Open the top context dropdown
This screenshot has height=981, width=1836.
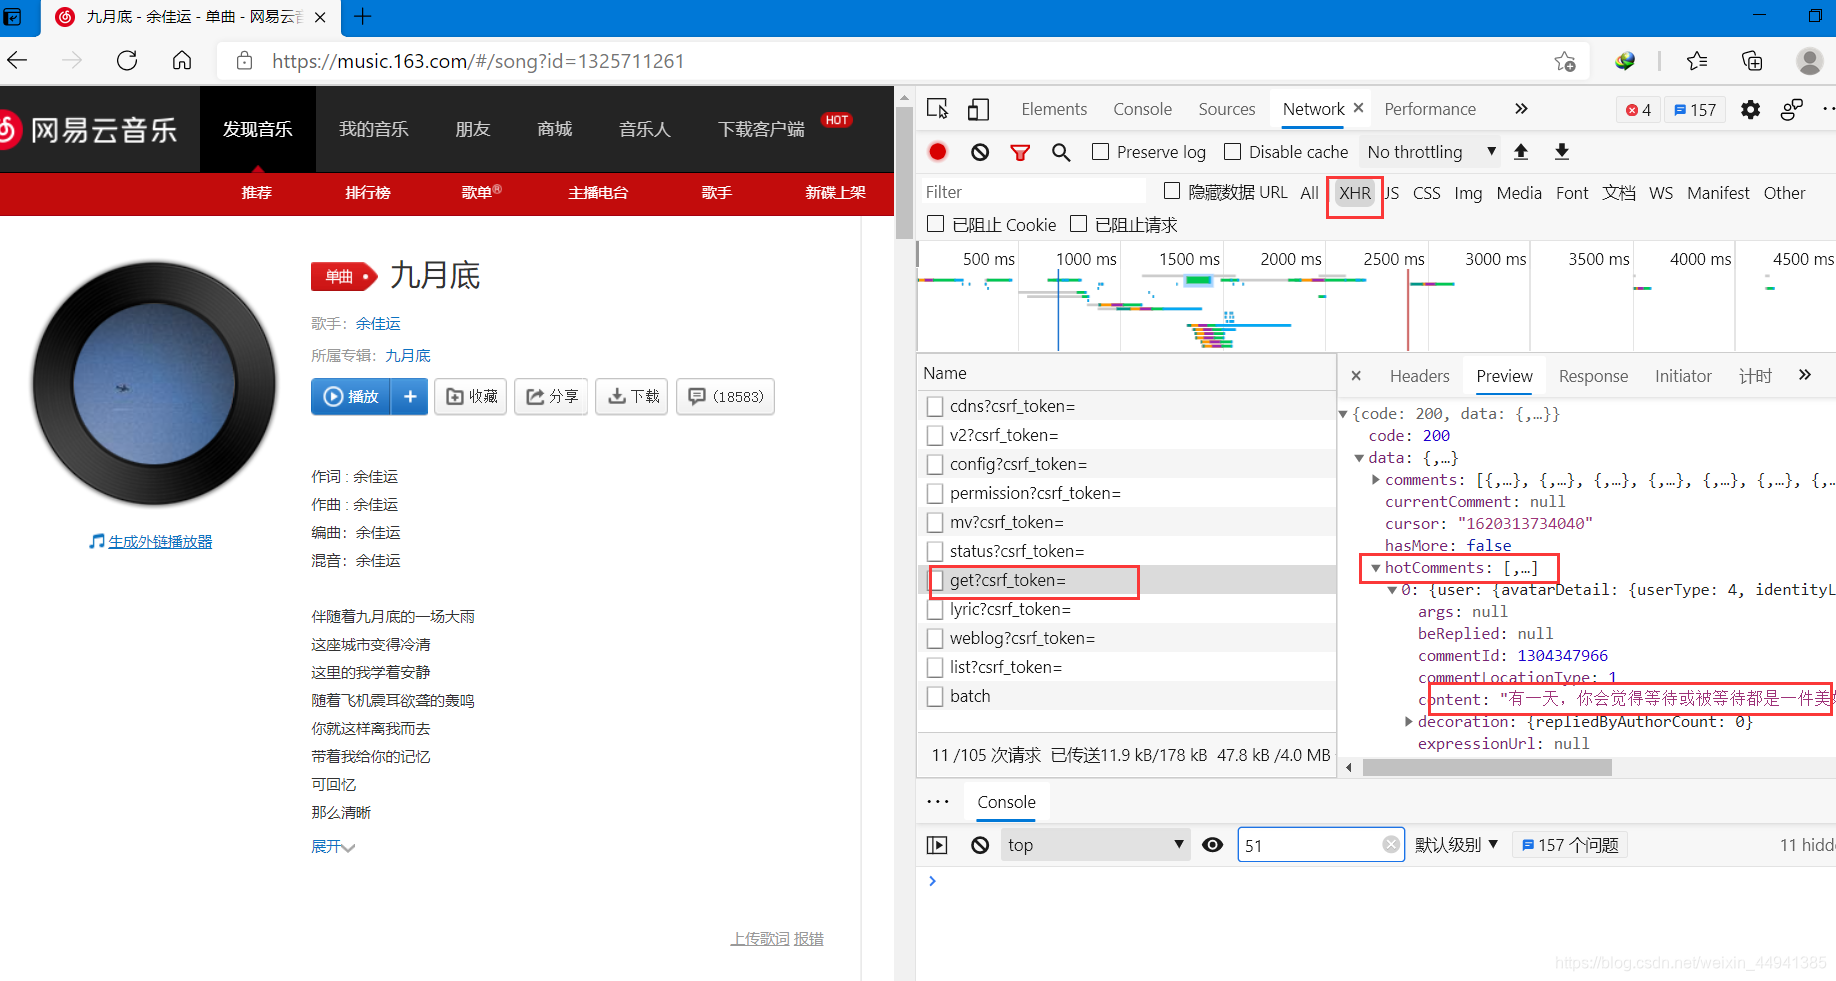1095,845
